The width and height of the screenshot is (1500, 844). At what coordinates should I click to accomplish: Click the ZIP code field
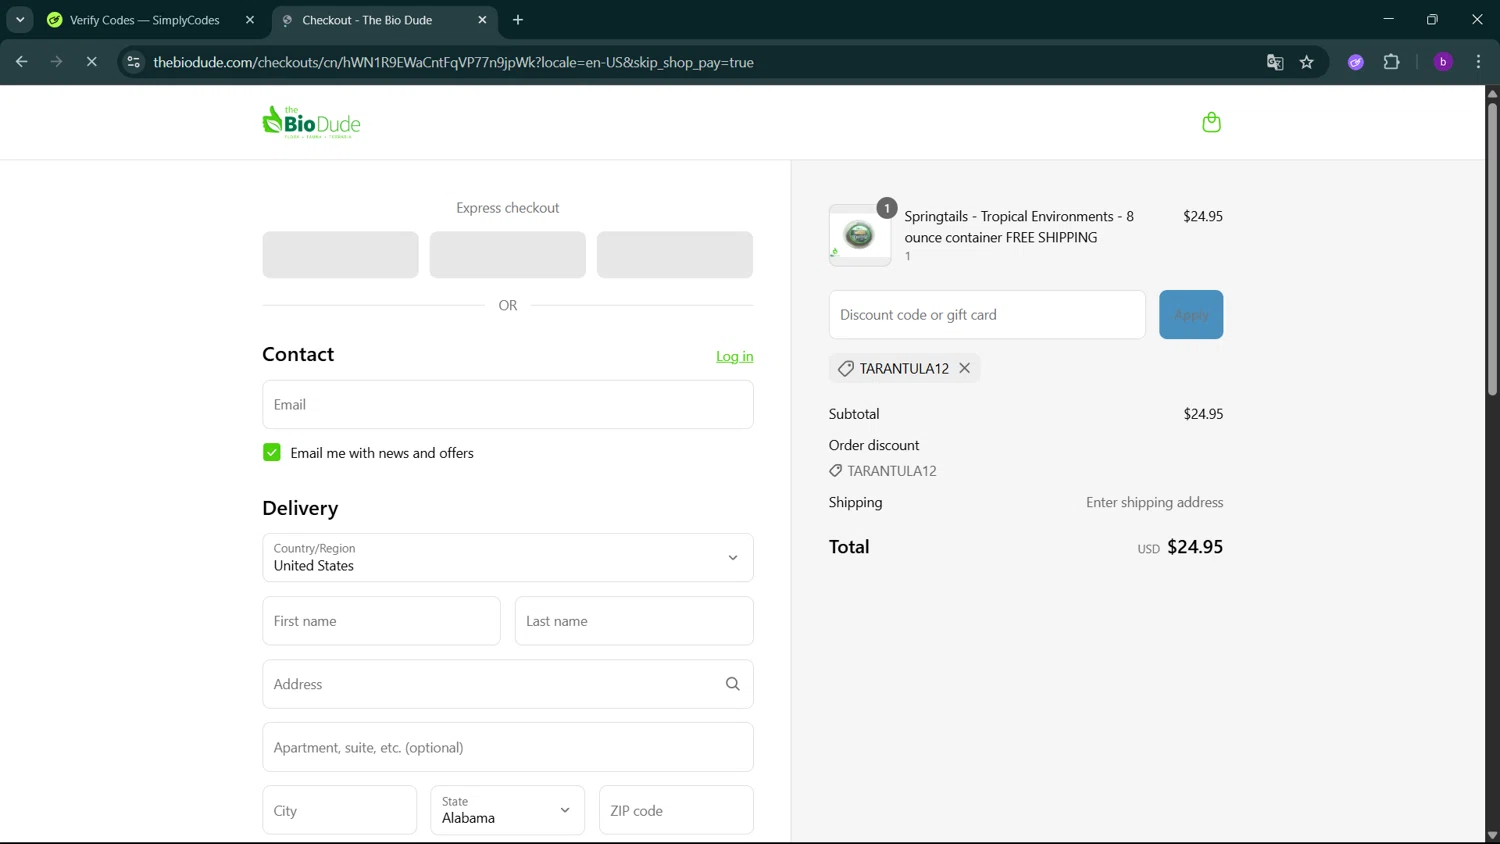(676, 810)
